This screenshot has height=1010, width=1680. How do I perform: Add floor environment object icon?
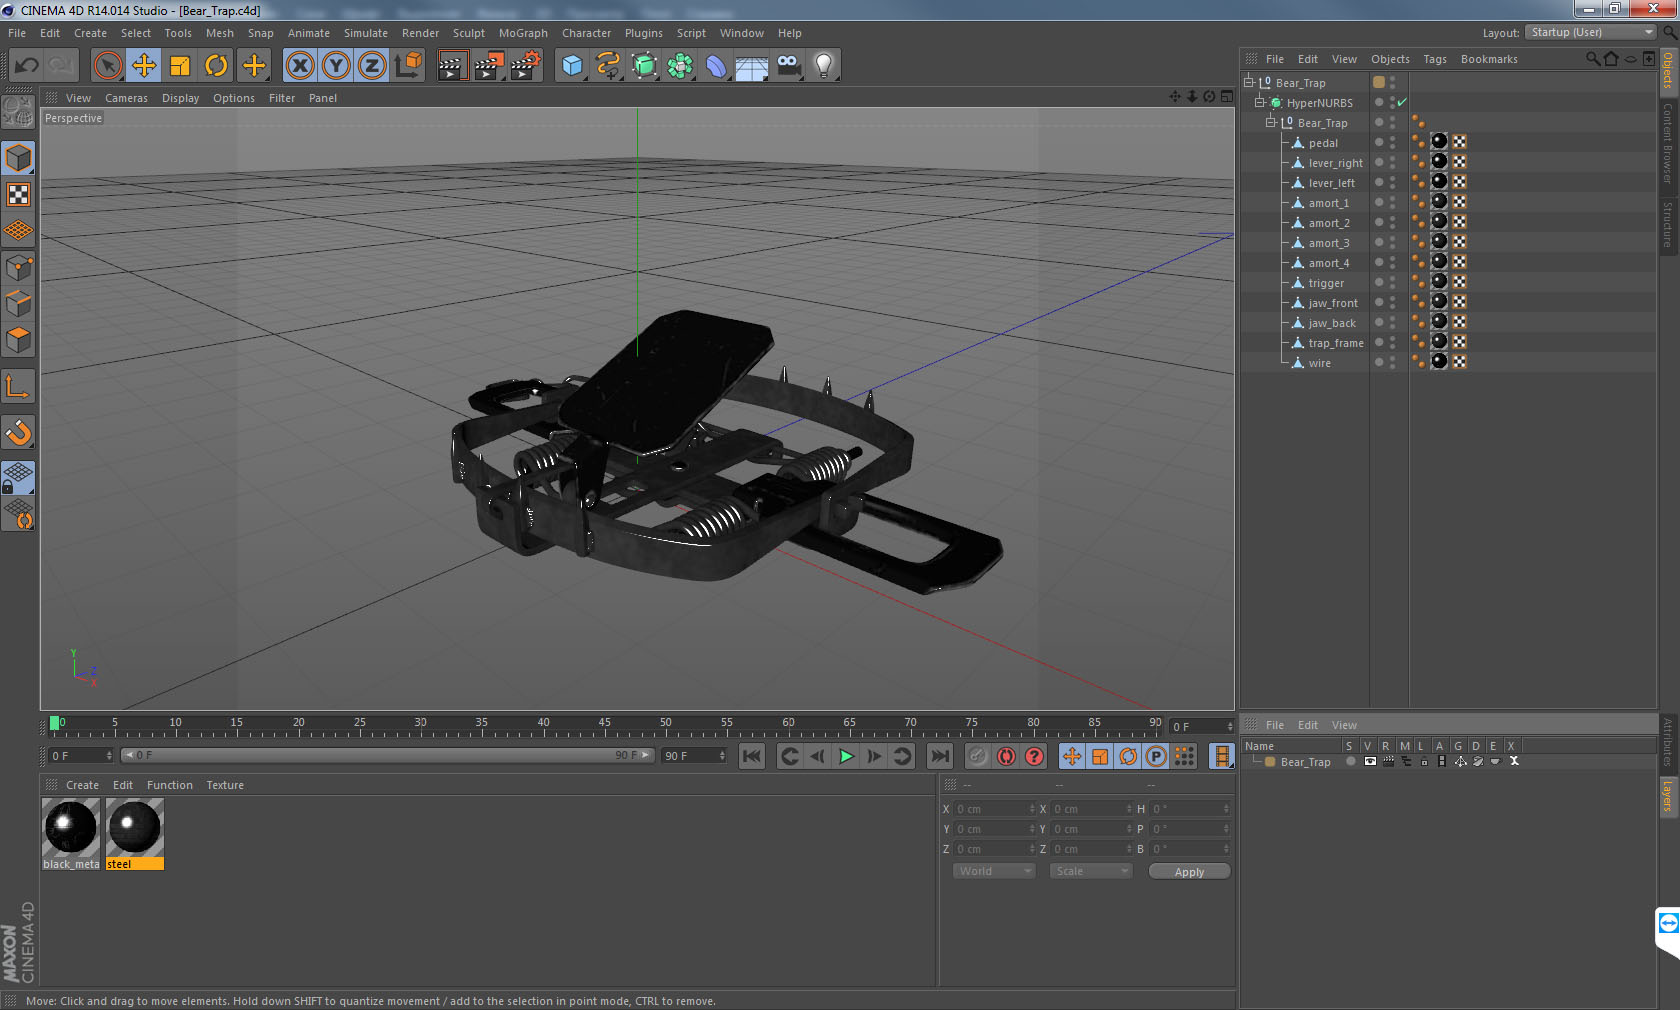point(752,66)
